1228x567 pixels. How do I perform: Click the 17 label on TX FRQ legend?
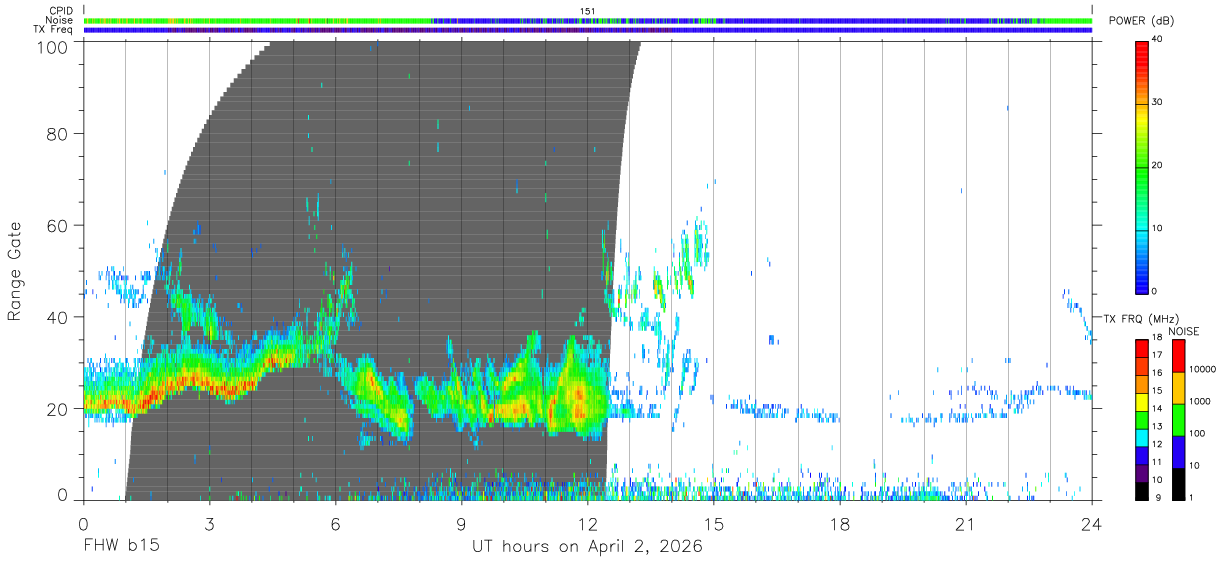pos(1158,355)
